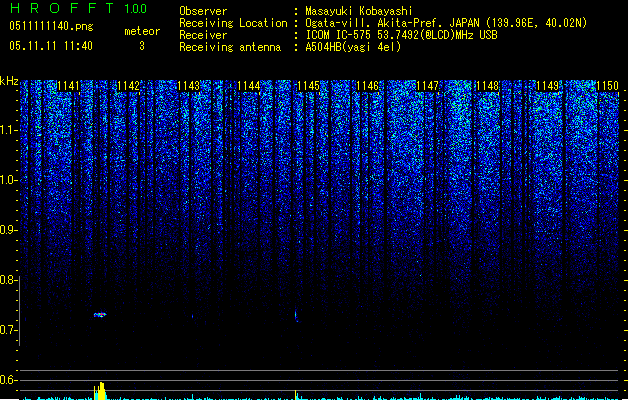Click the faint vertical echo near 1145
The image size is (629, 400).
(x=296, y=316)
